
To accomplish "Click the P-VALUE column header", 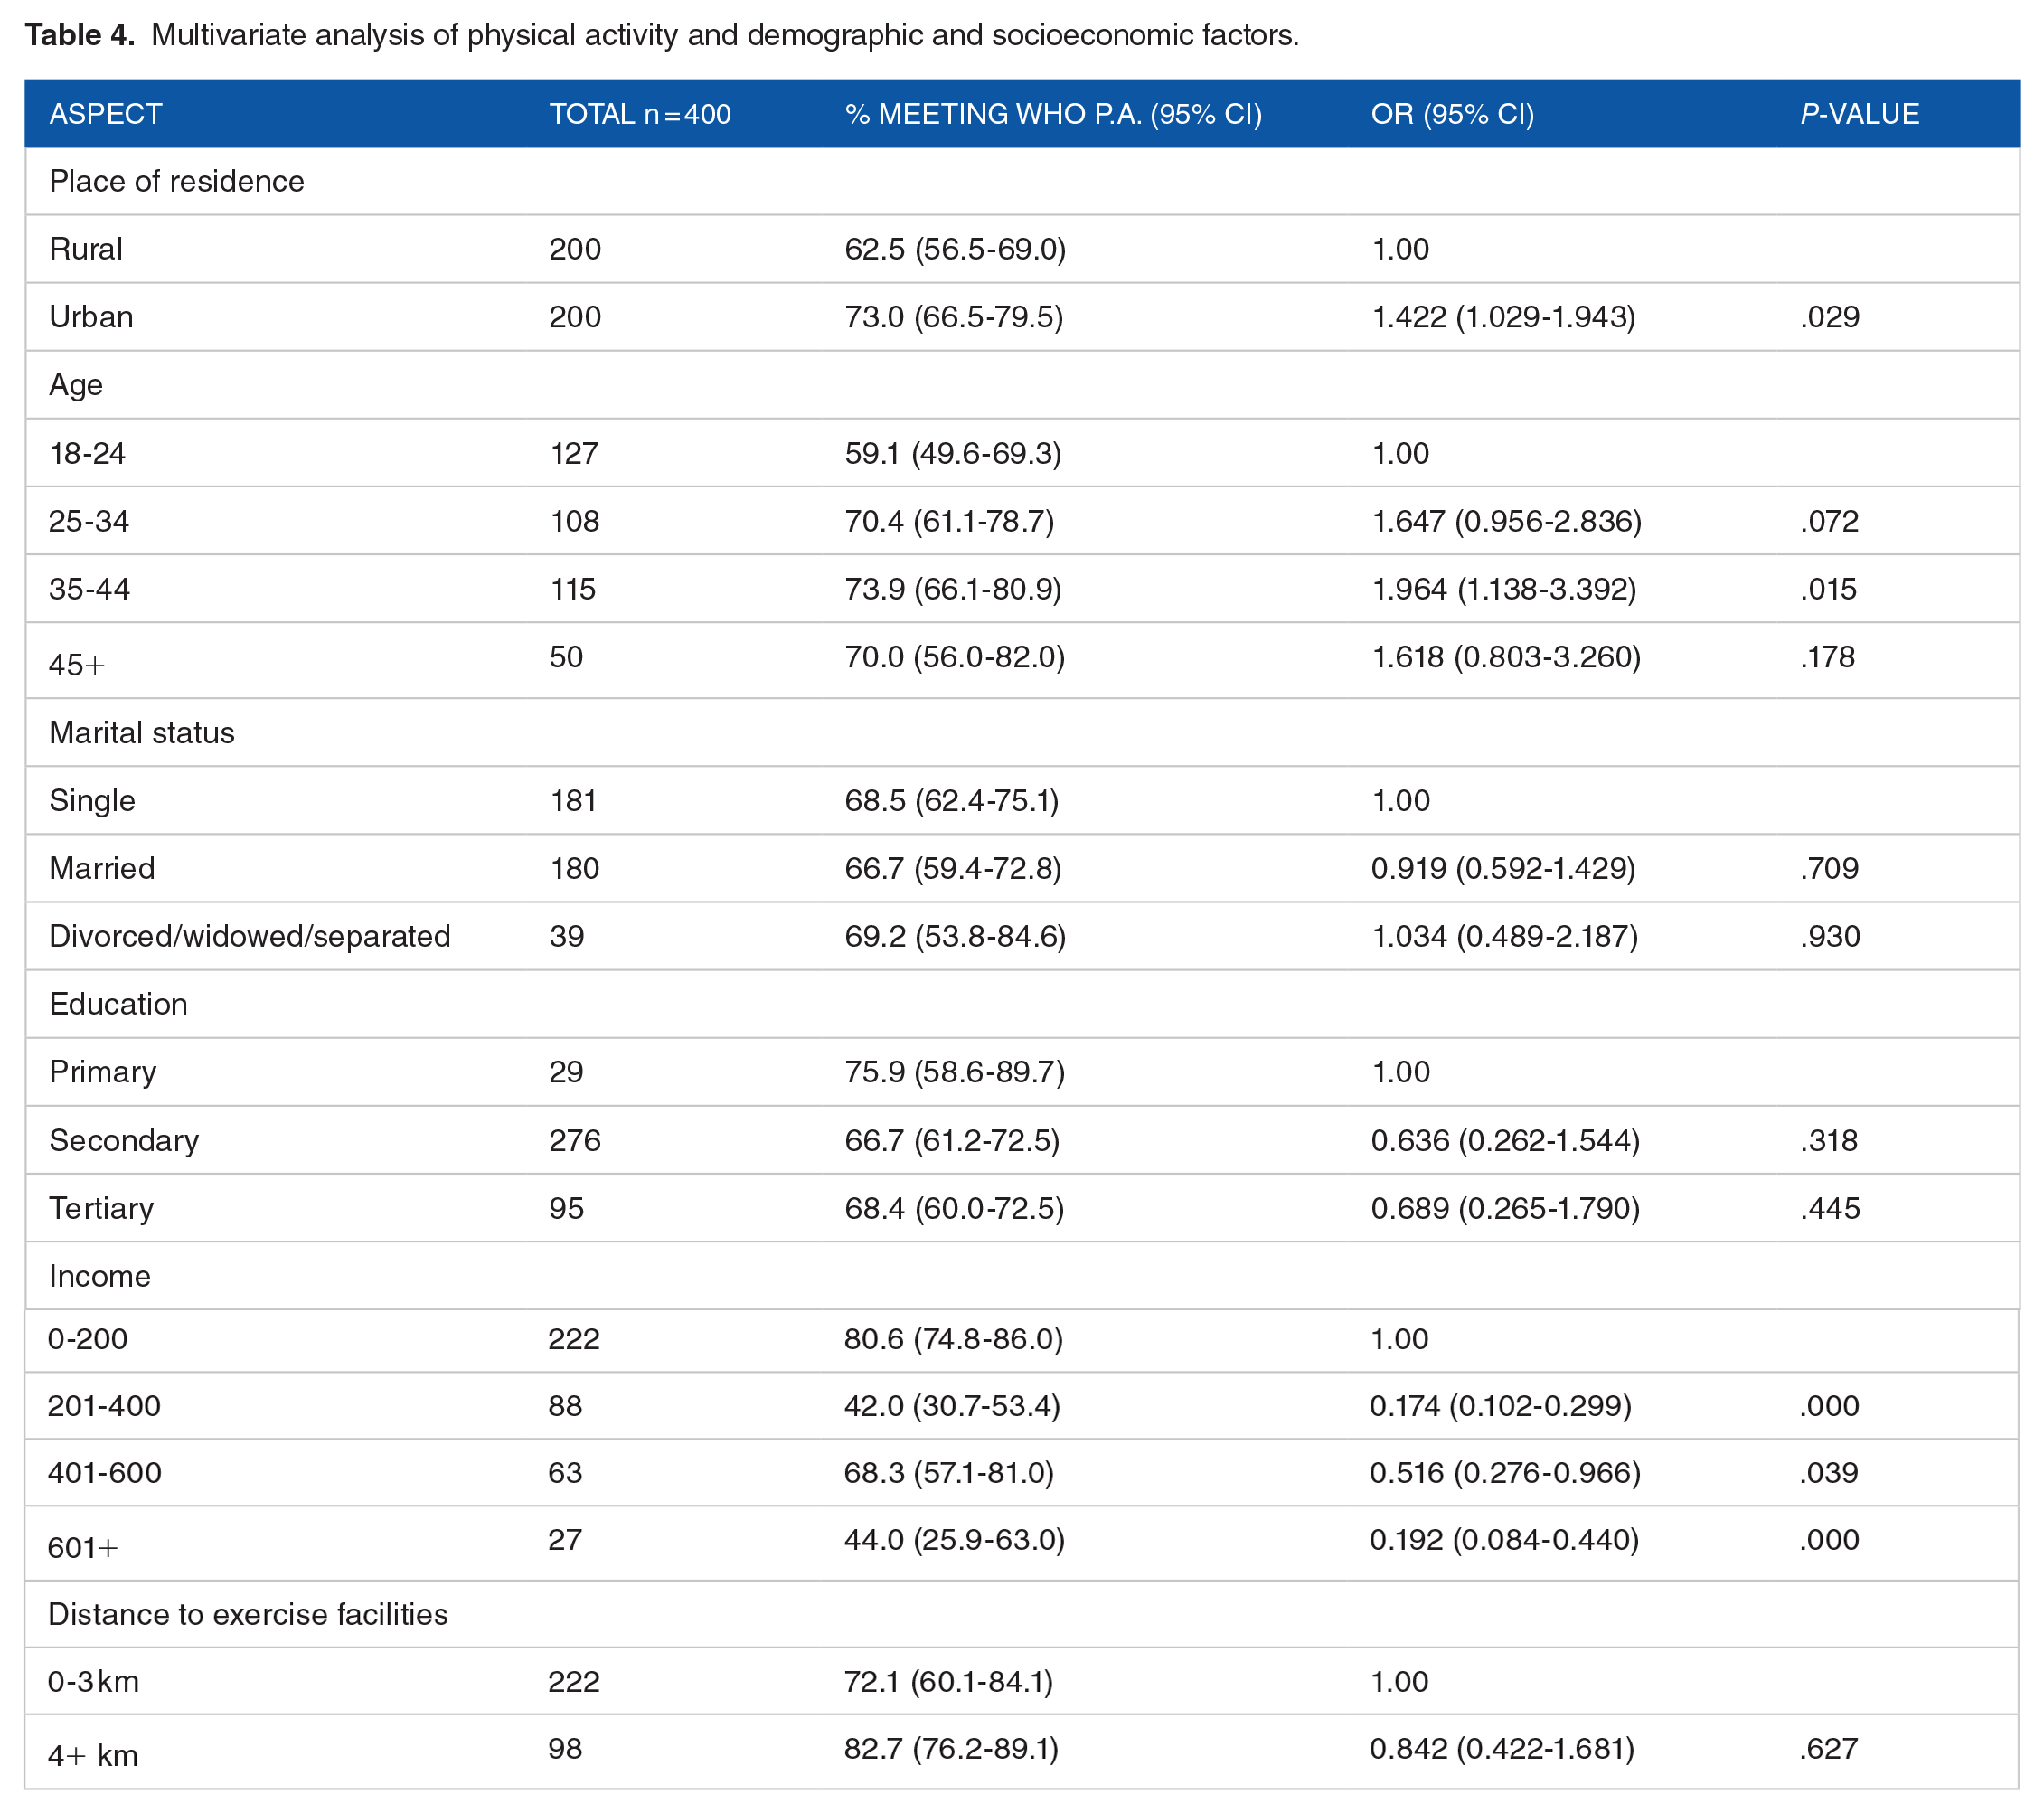I will pos(1859,114).
